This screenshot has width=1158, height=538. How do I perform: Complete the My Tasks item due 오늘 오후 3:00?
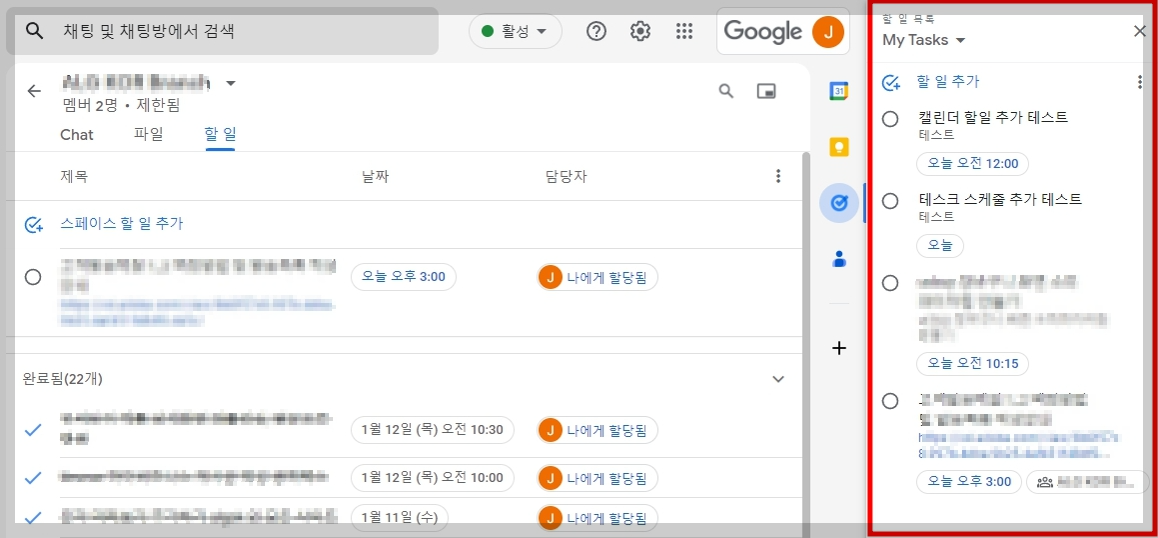tap(891, 401)
